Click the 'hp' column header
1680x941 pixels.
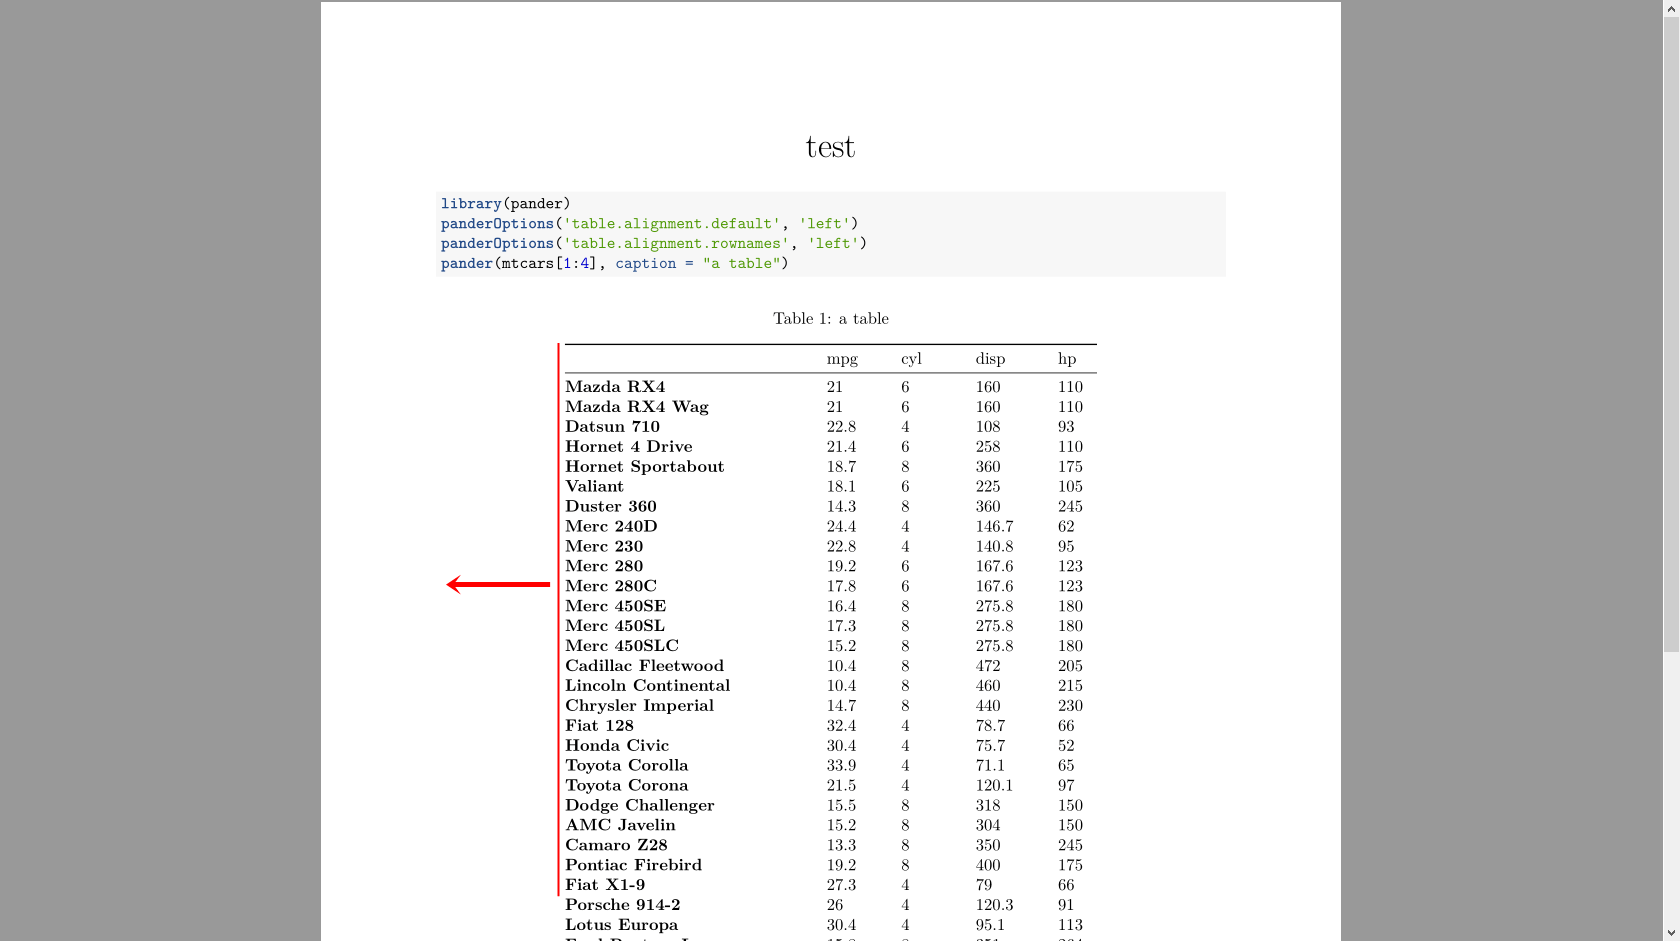[1067, 358]
